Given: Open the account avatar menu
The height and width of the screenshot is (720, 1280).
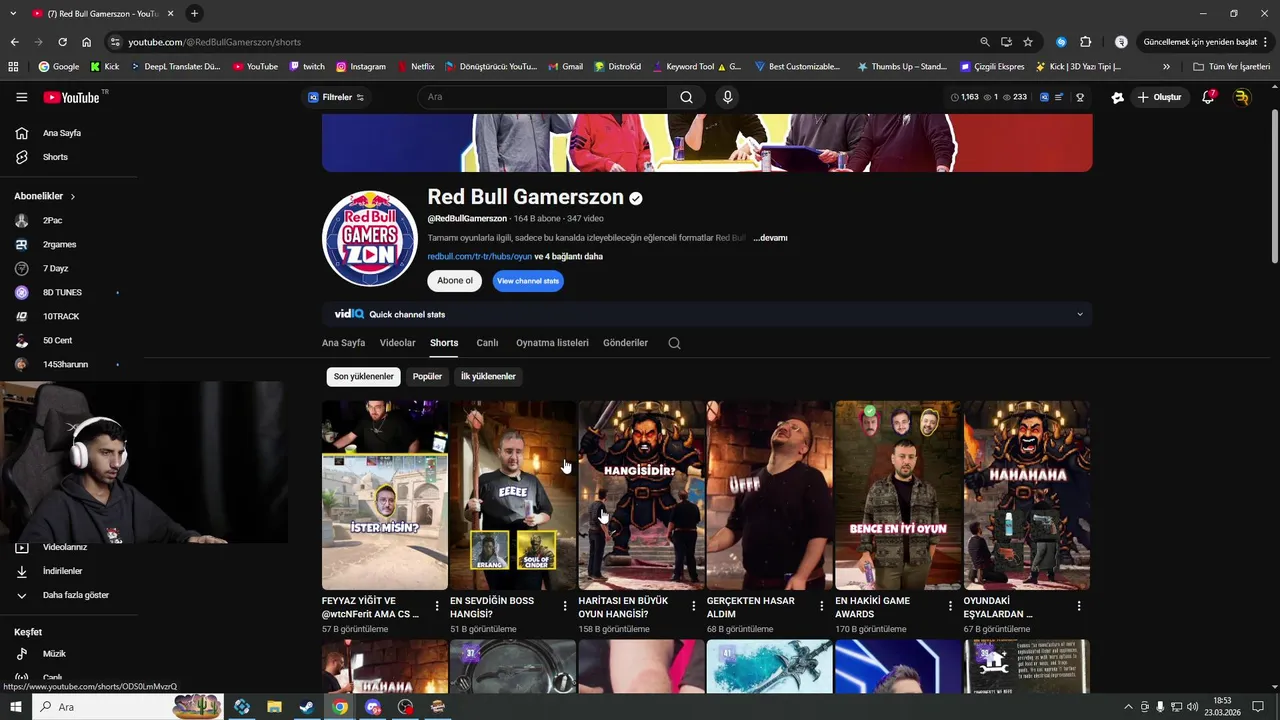Looking at the screenshot, I should pyautogui.click(x=1242, y=97).
